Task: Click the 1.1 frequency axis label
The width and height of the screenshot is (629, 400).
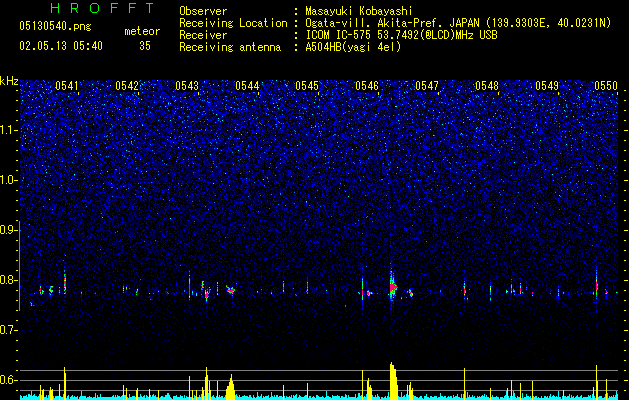Action: [x=9, y=130]
